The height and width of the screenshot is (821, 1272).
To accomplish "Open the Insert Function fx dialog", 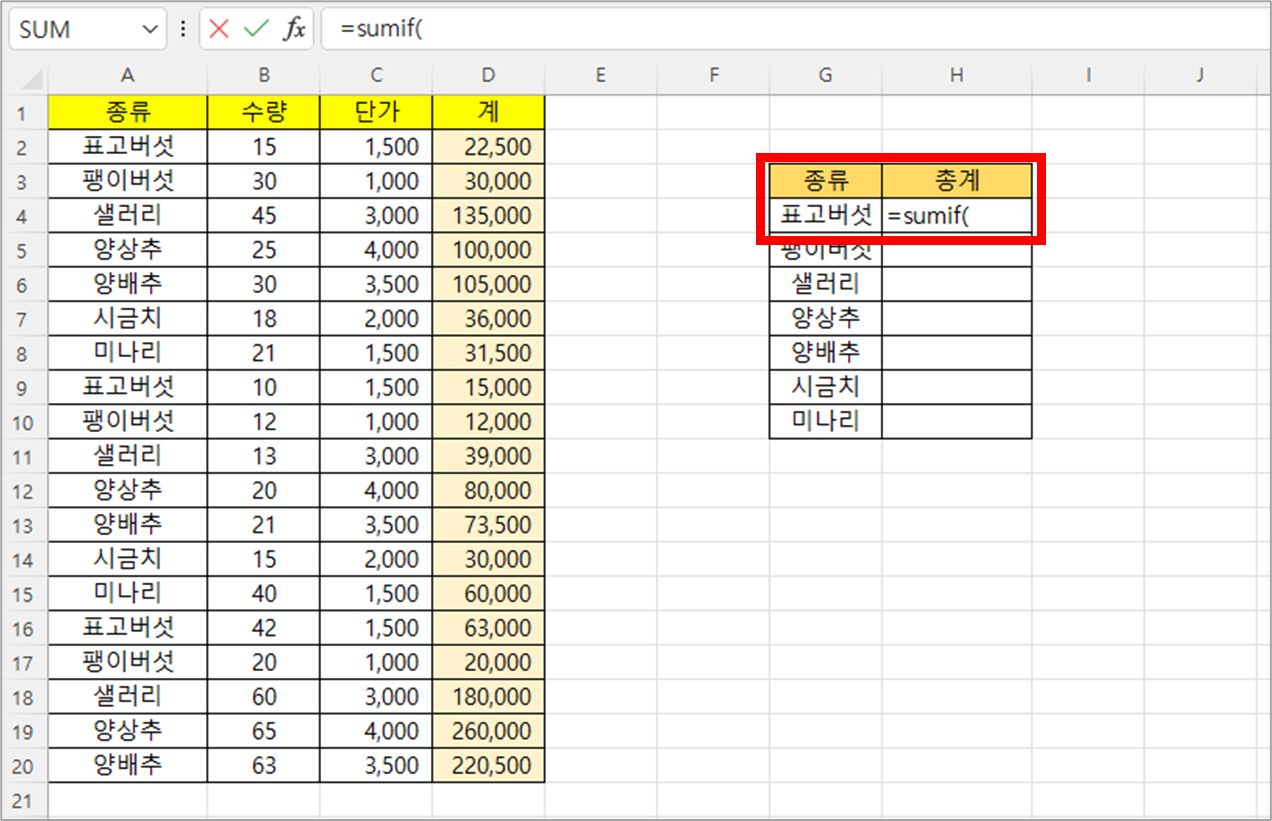I will point(295,29).
